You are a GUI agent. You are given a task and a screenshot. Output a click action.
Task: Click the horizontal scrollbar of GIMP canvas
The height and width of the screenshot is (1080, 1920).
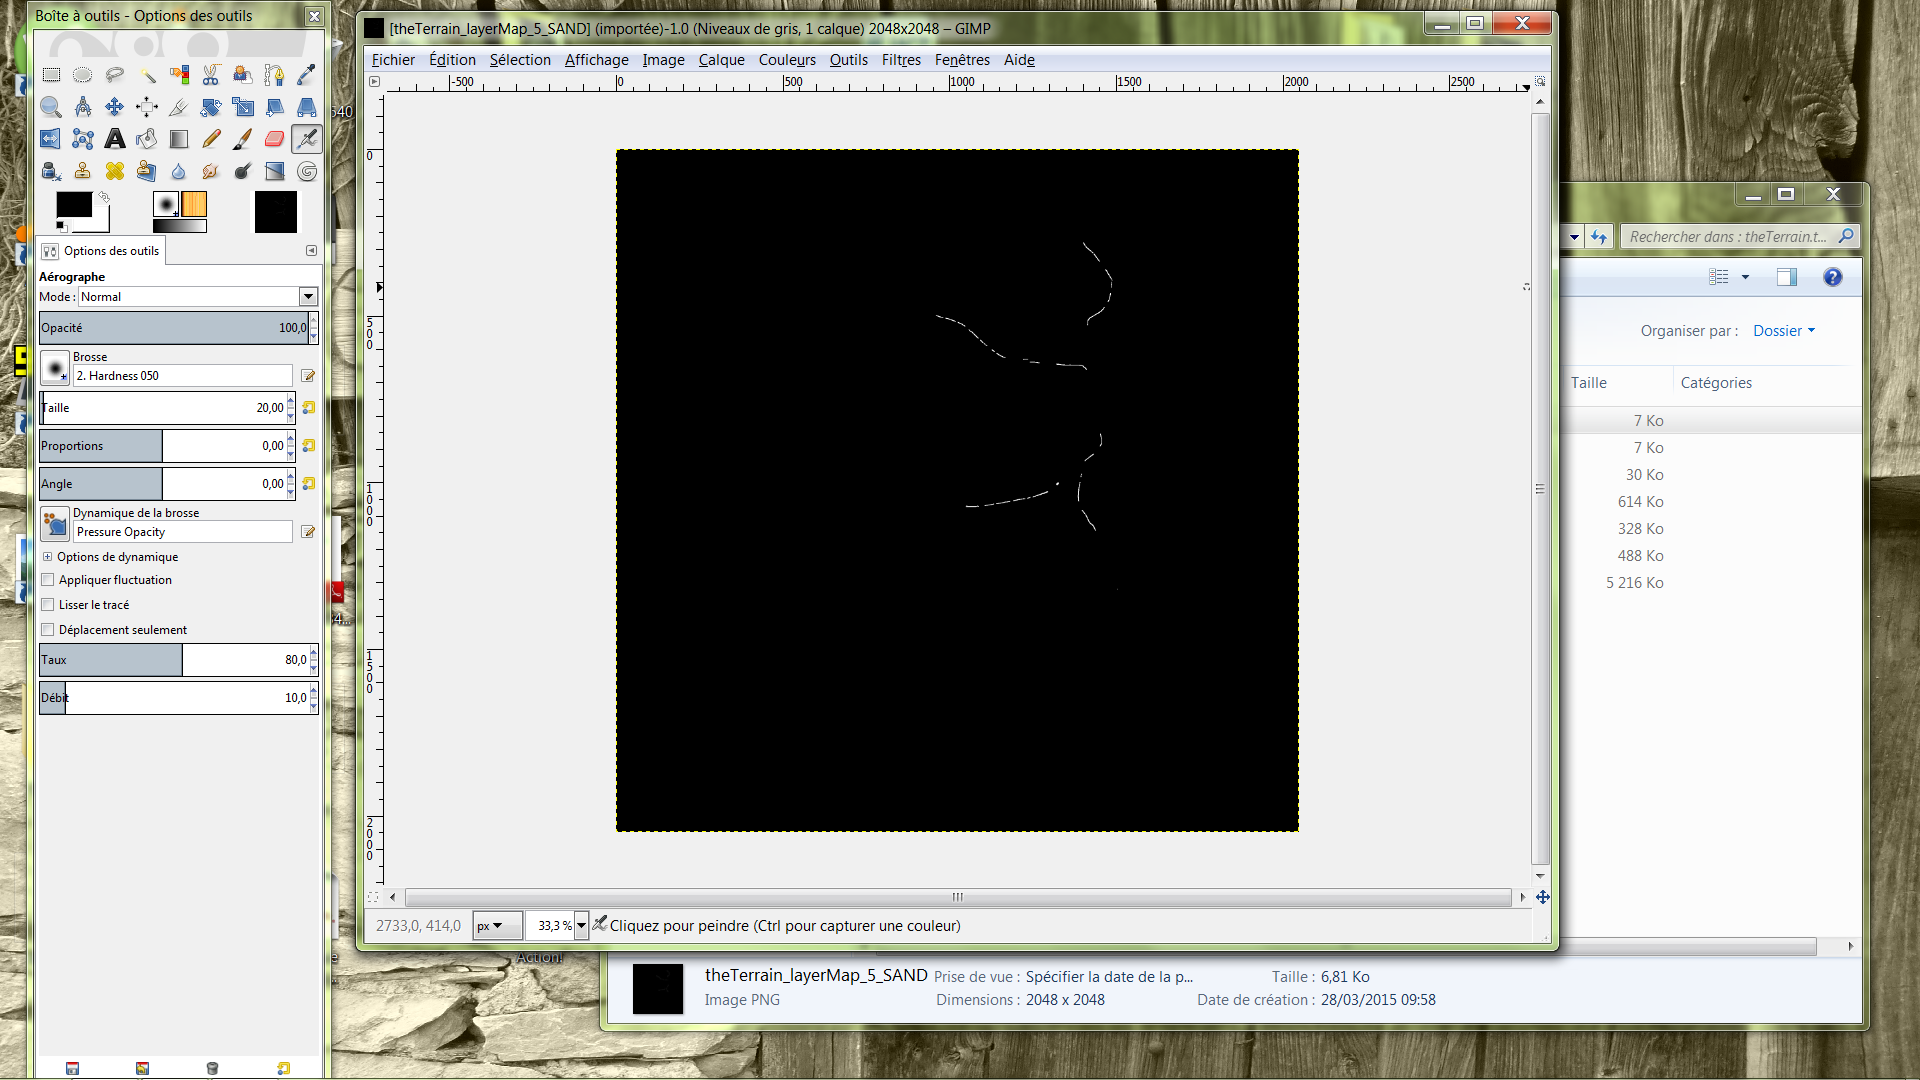[958, 897]
